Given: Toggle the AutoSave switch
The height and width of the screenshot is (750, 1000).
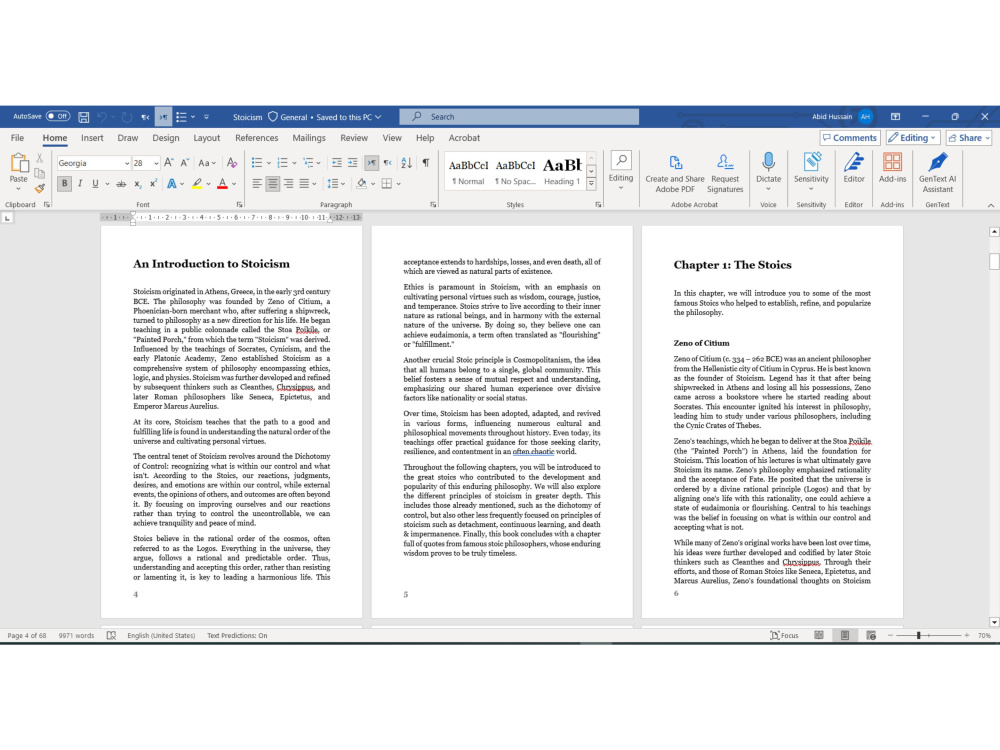Looking at the screenshot, I should click(58, 116).
